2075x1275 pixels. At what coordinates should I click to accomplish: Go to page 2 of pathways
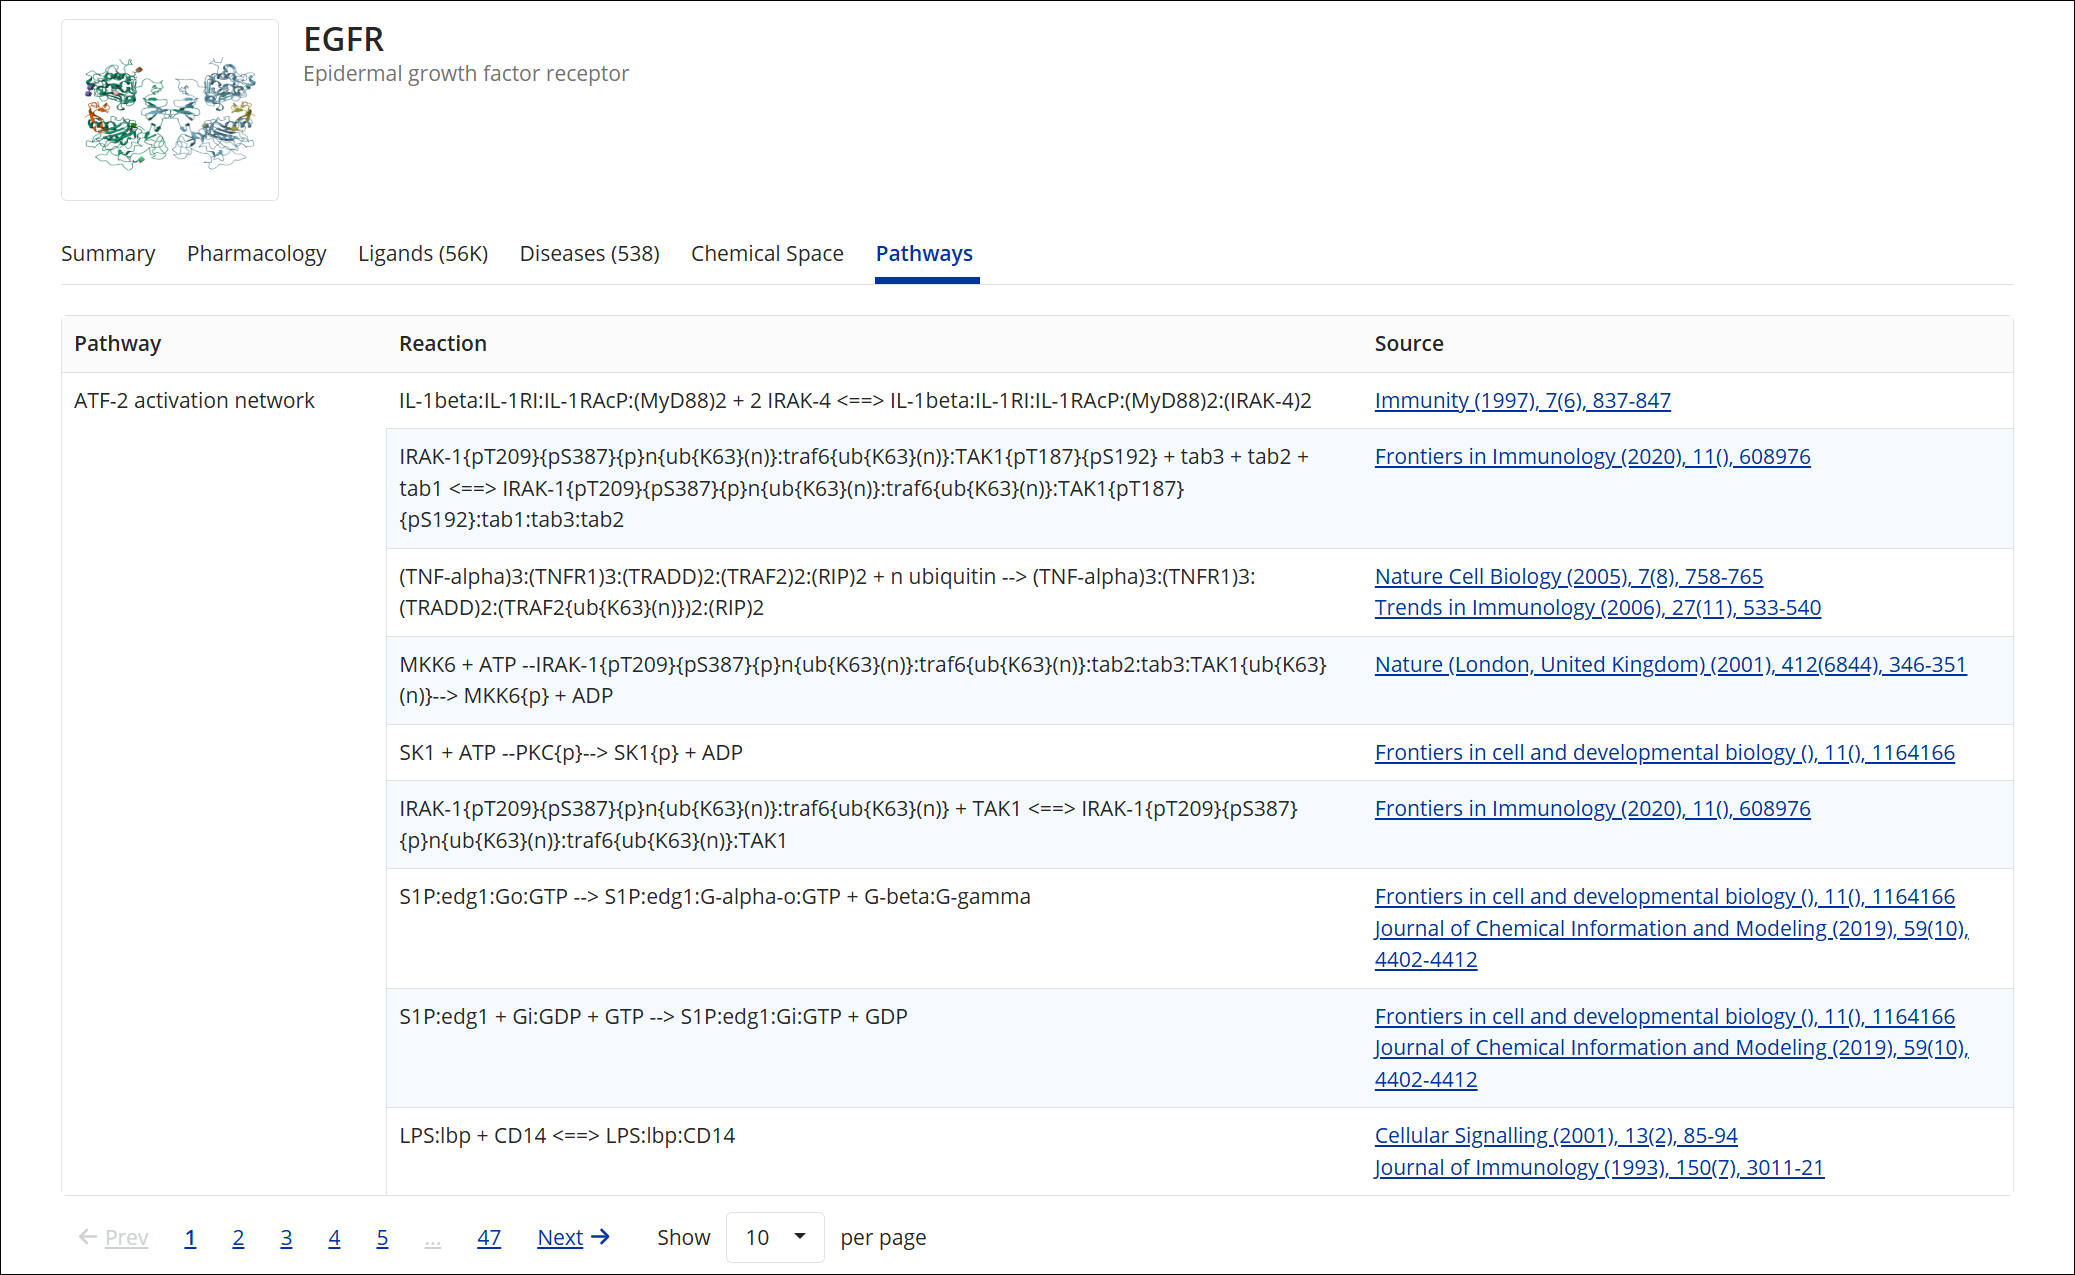pos(238,1238)
